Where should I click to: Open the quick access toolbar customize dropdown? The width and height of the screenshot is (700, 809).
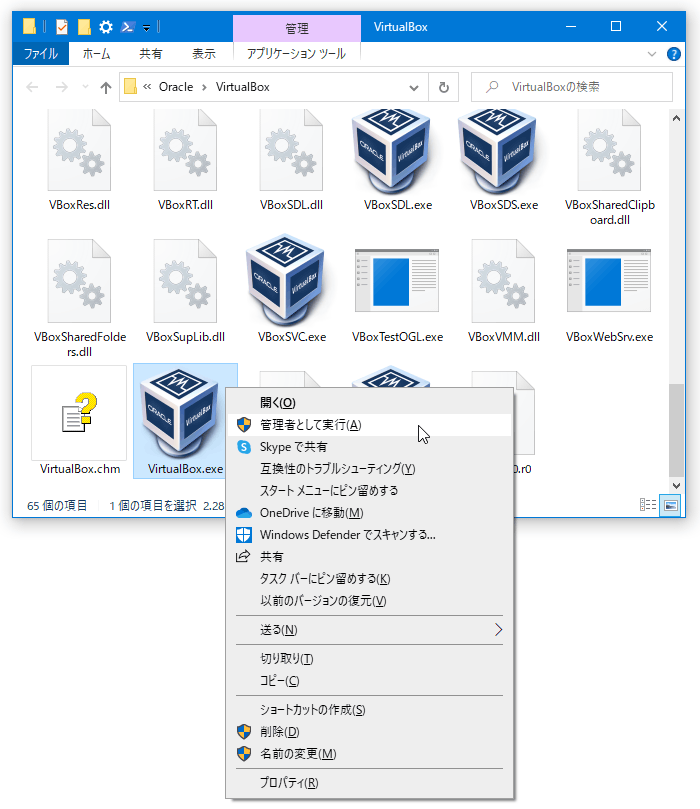coord(146,28)
